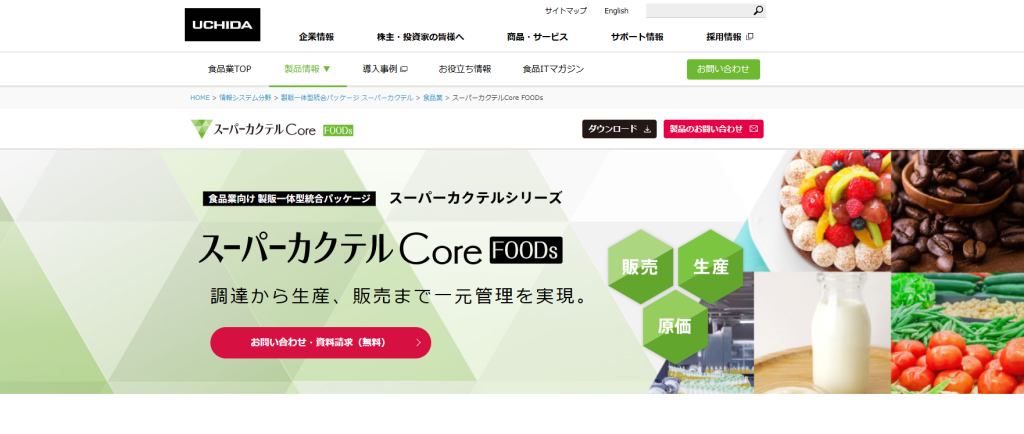Click スーパーカクテルCore FOODs breadcrumb text
This screenshot has width=1024, height=434.
tap(498, 98)
